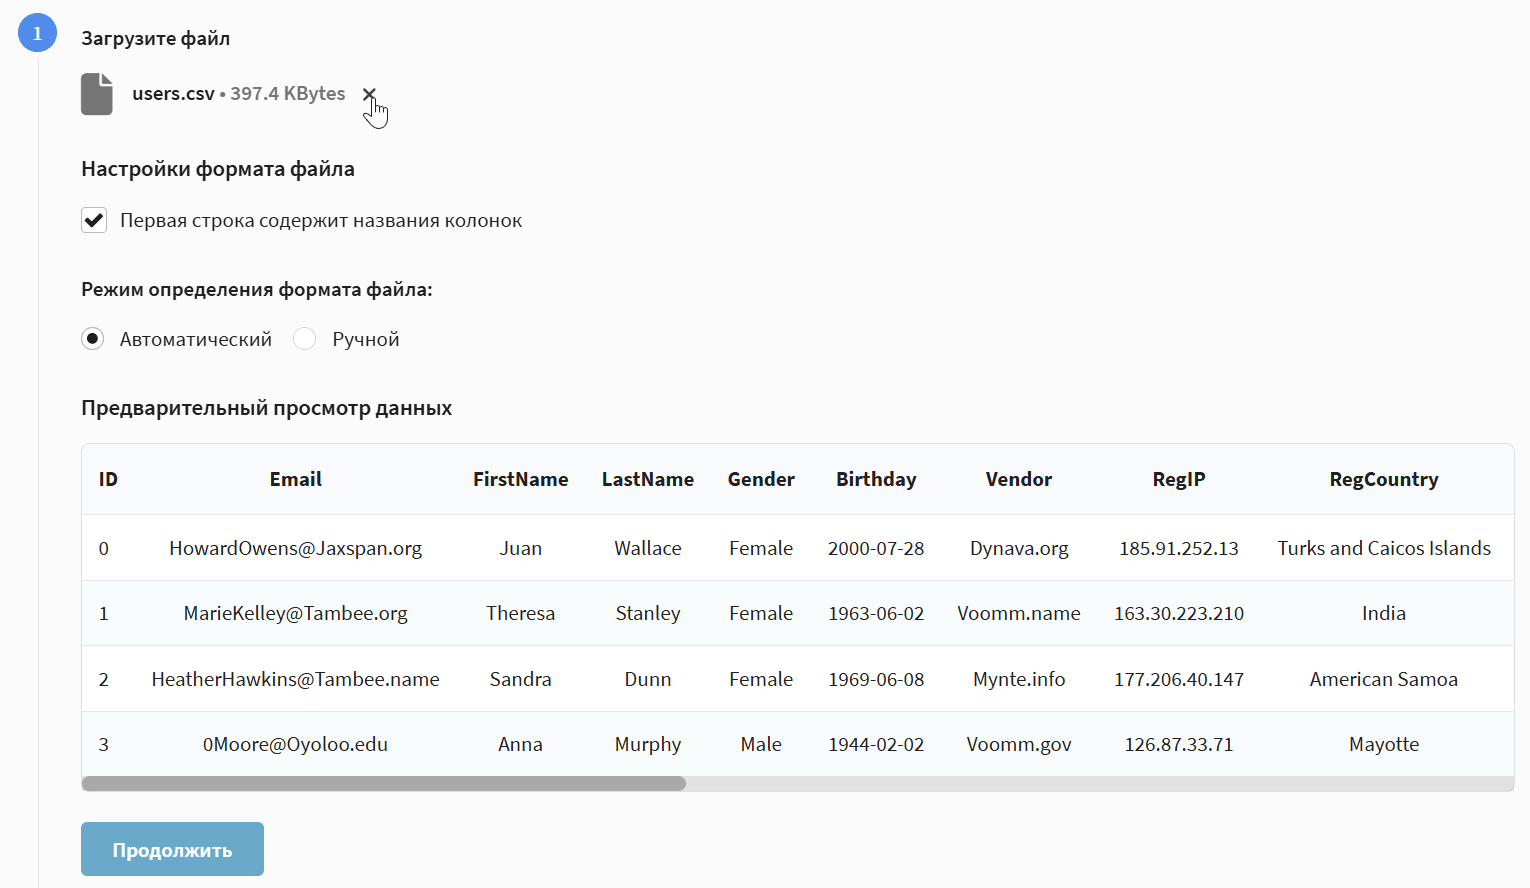The height and width of the screenshot is (888, 1530).
Task: Click first name Theresa cell
Action: (x=521, y=613)
